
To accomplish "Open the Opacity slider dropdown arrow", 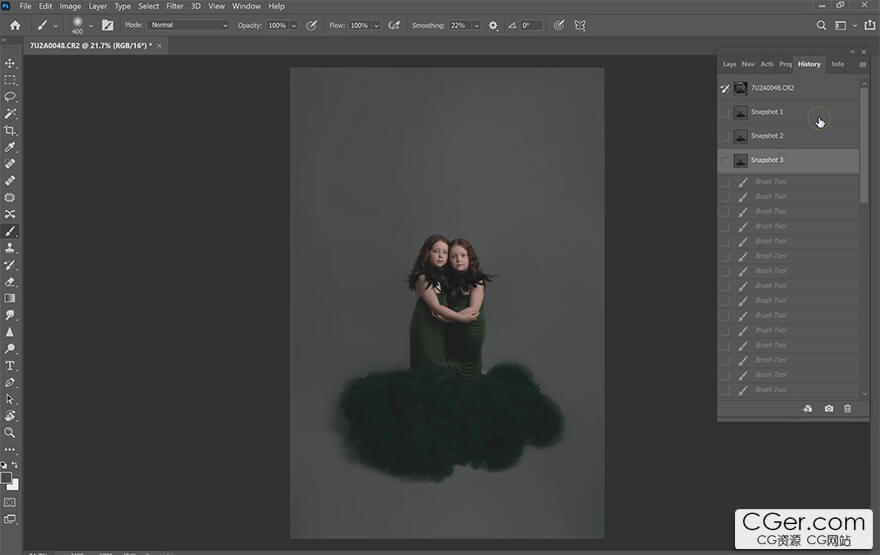I will [x=294, y=26].
